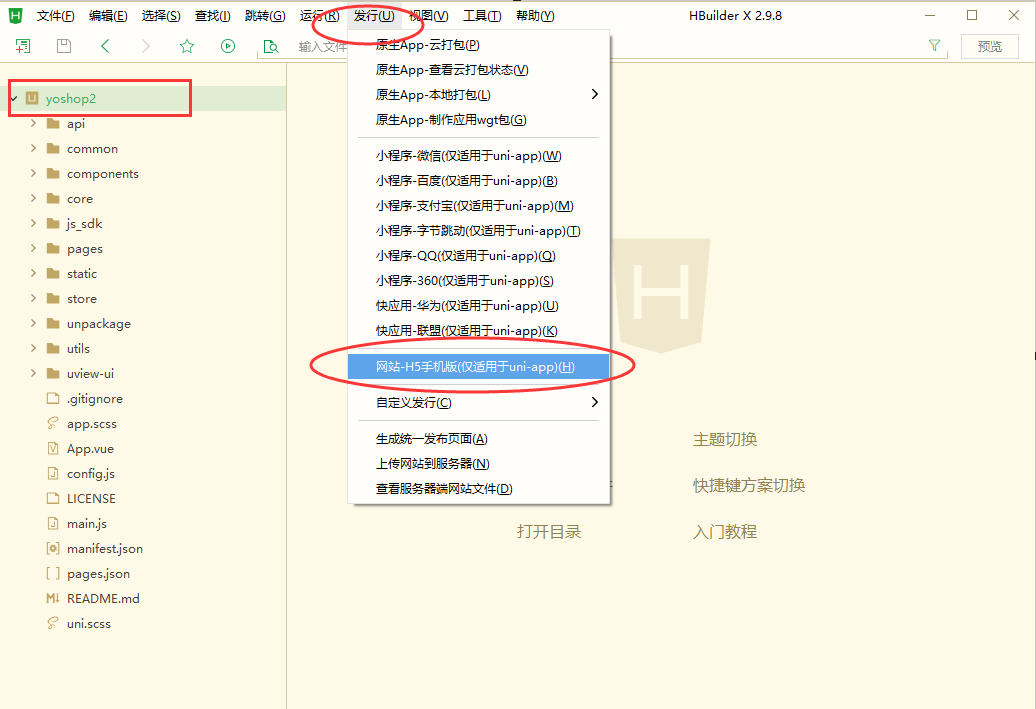This screenshot has width=1036, height=709.
Task: Click the app.scss file icon
Action: tap(53, 423)
